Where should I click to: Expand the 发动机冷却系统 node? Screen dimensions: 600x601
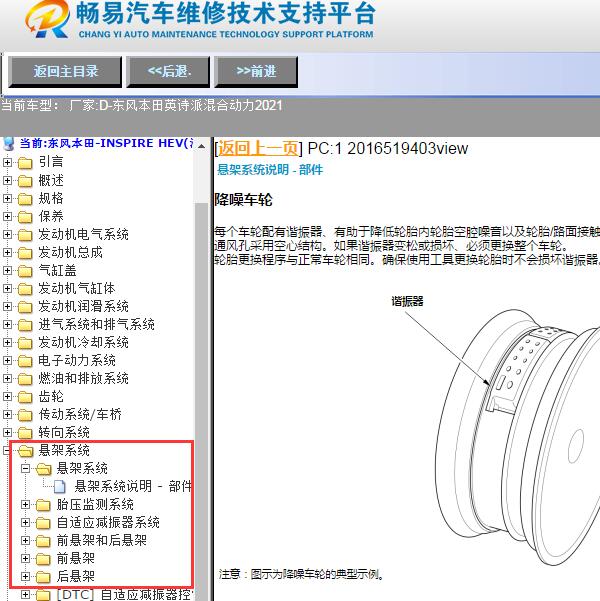click(x=7, y=343)
